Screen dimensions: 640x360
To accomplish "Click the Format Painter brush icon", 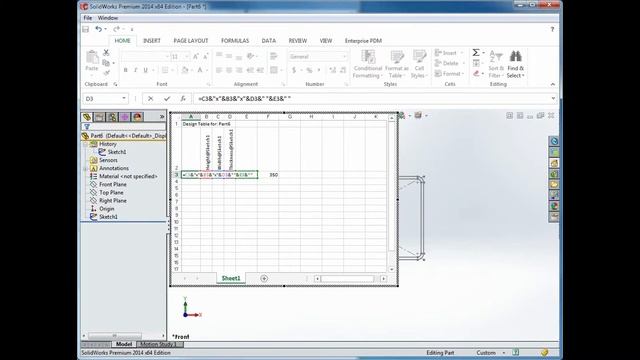I will point(107,73).
